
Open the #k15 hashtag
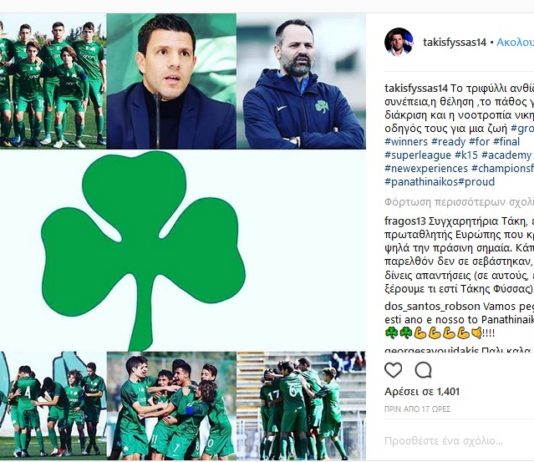click(x=467, y=155)
